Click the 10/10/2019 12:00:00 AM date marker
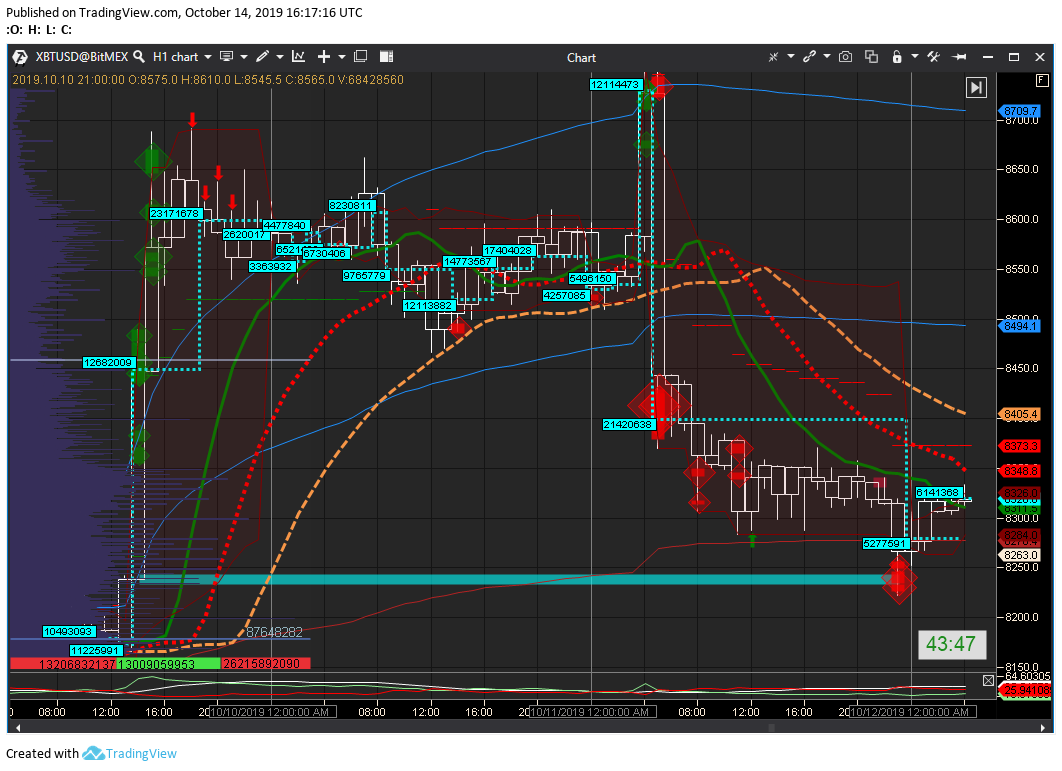 (x=272, y=712)
